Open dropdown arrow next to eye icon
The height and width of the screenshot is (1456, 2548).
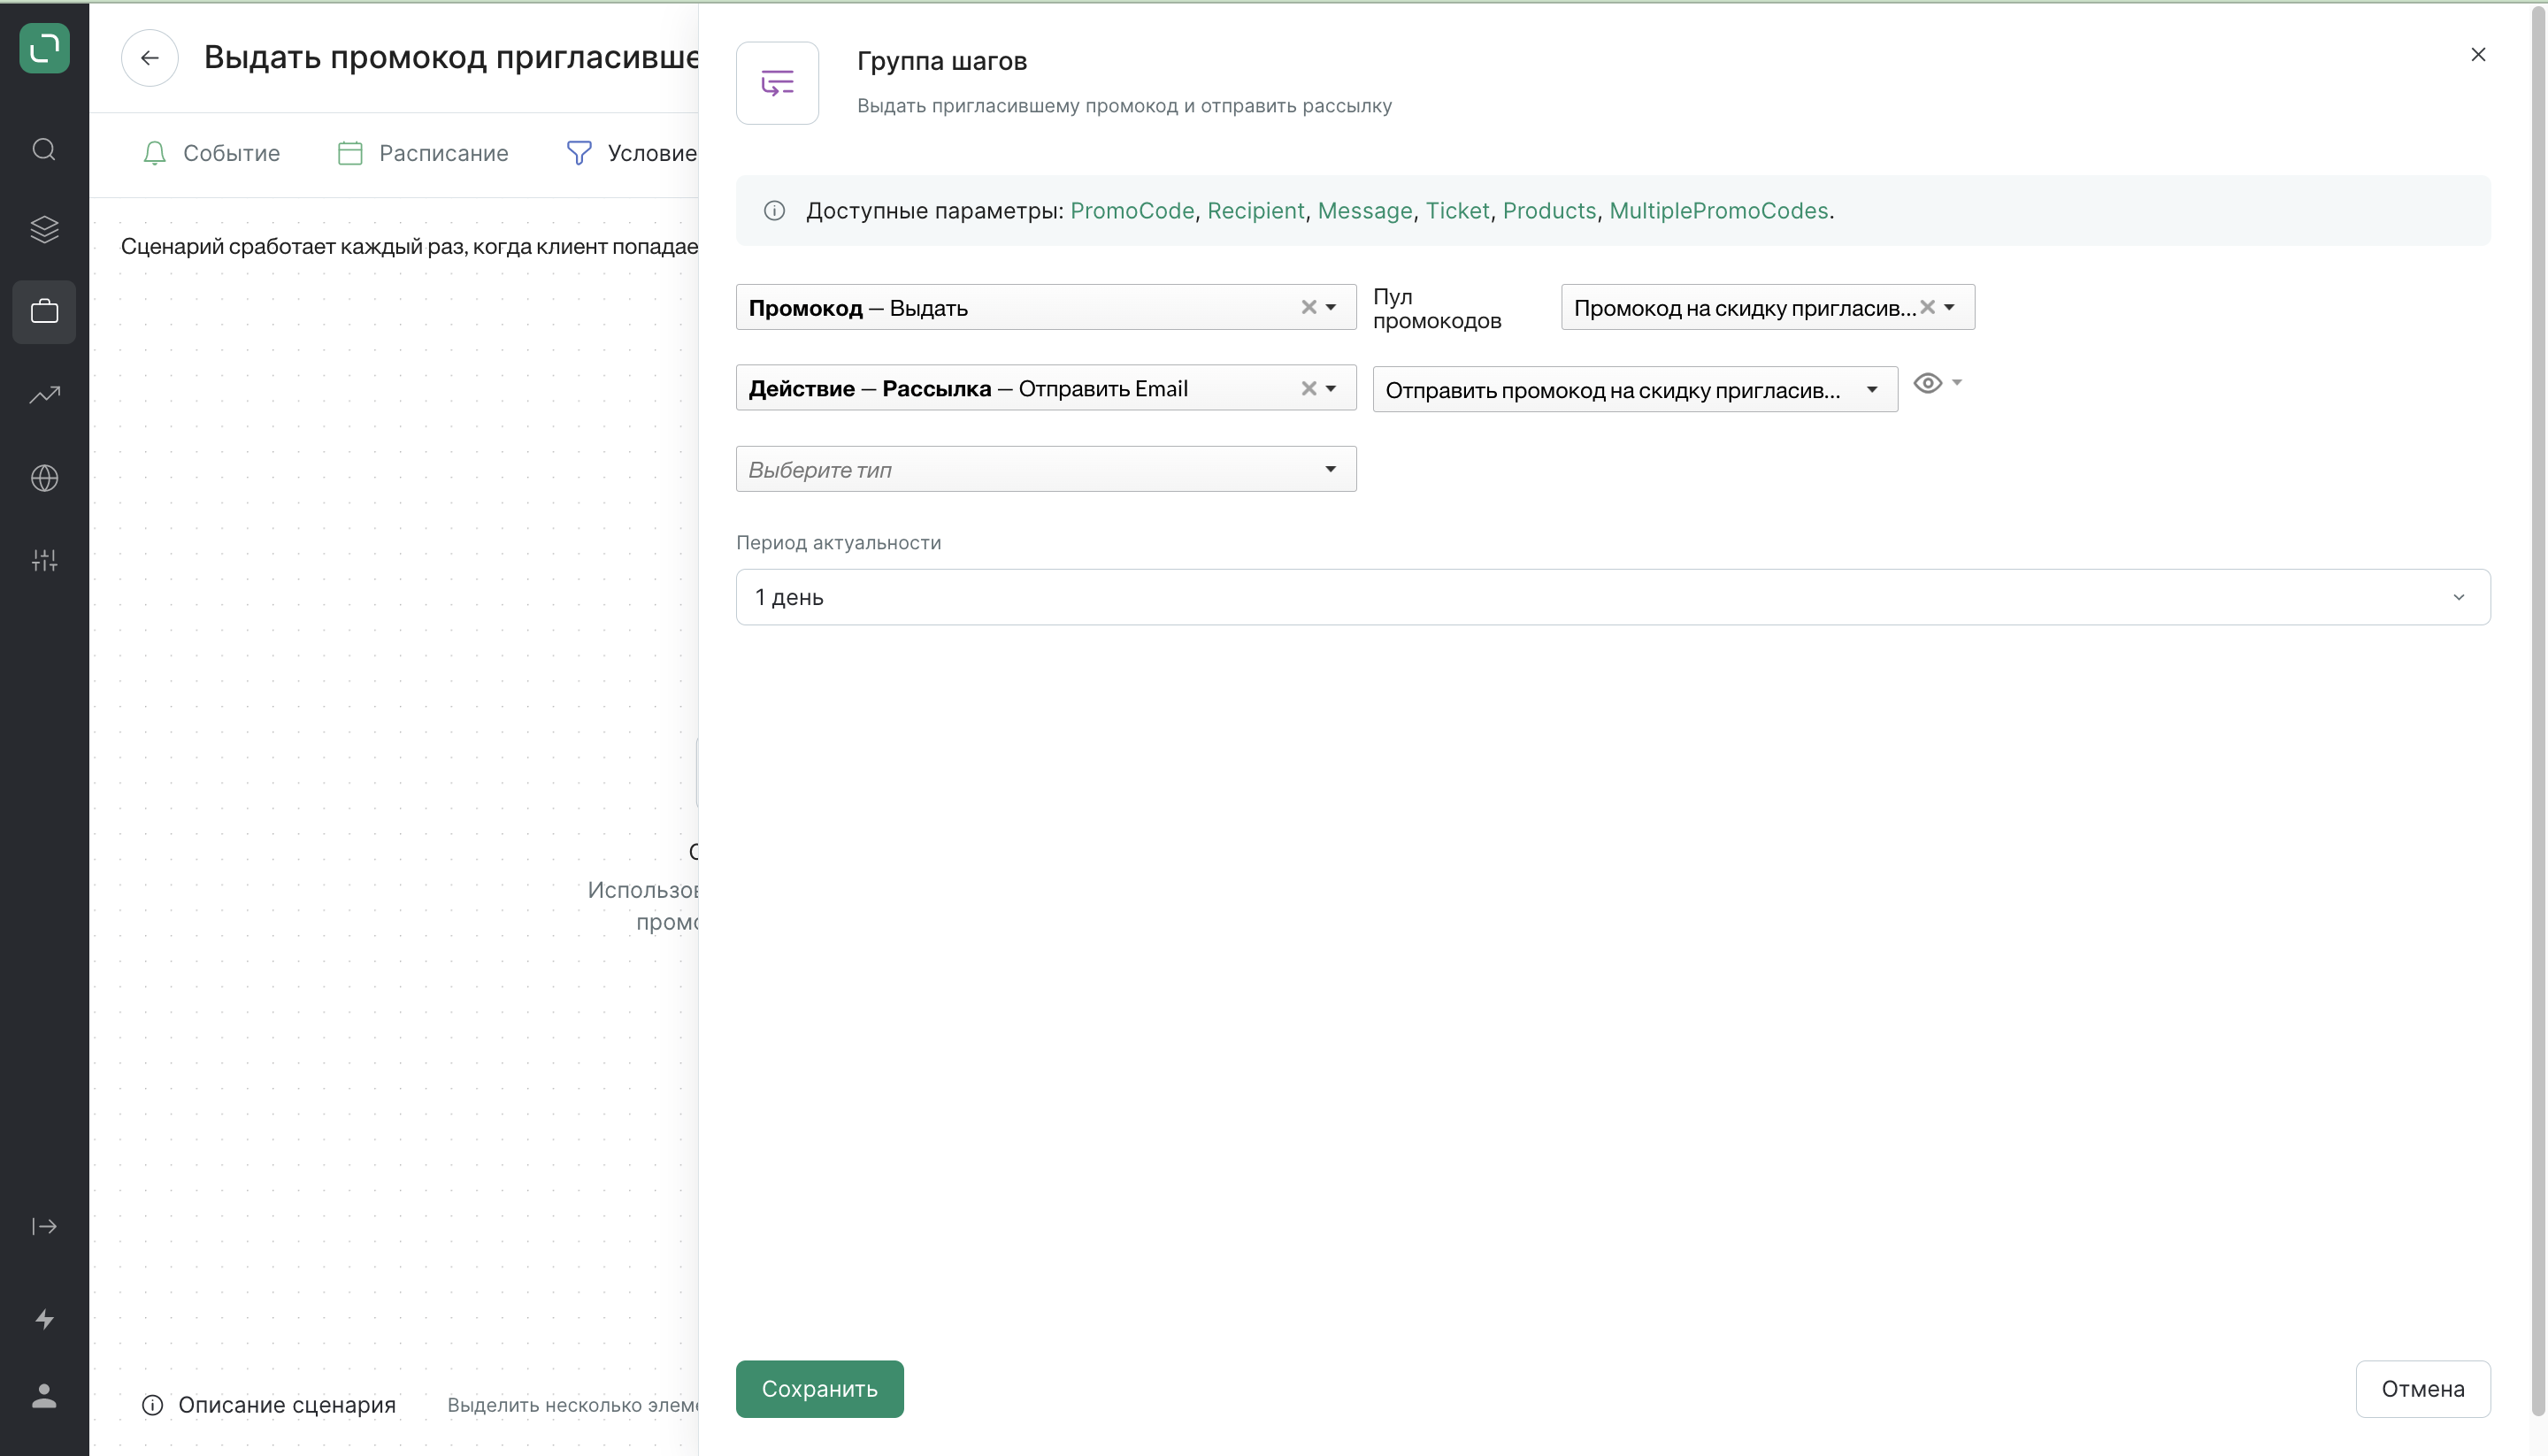[1957, 382]
